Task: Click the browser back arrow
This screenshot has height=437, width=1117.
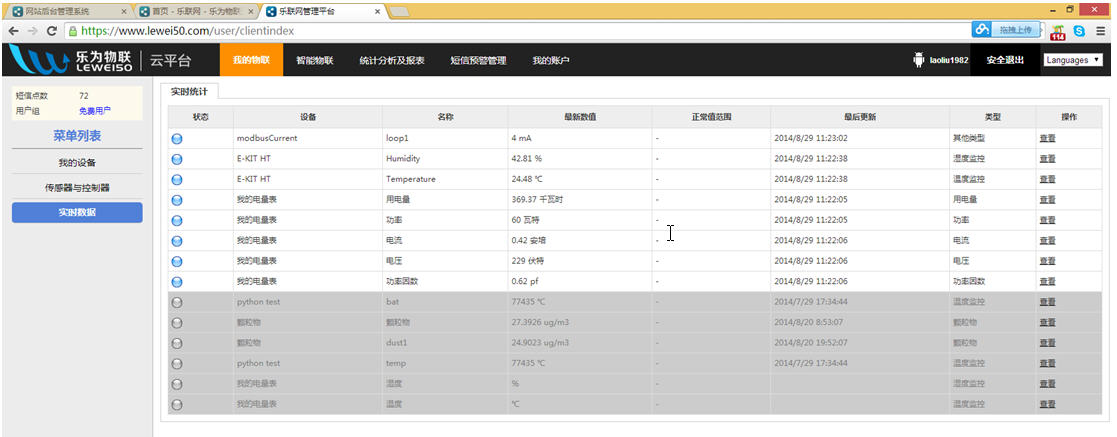Action: (12, 31)
